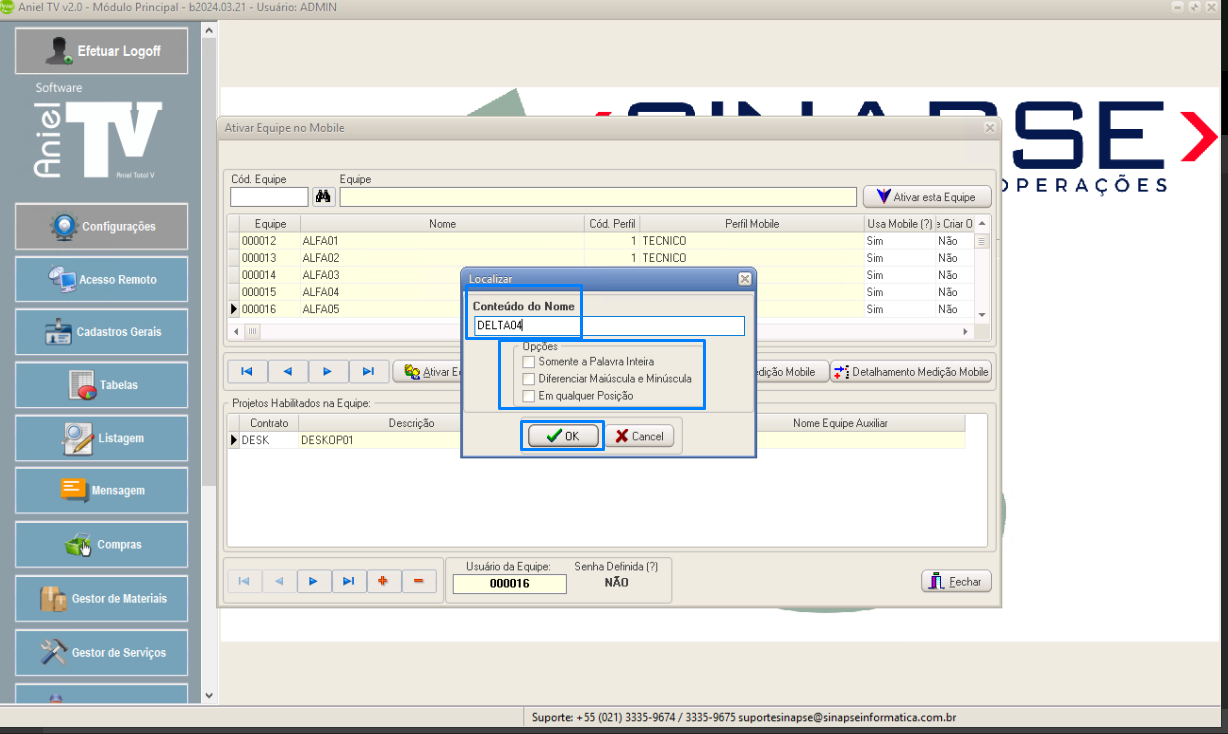Confirm the search with OK

(x=563, y=436)
